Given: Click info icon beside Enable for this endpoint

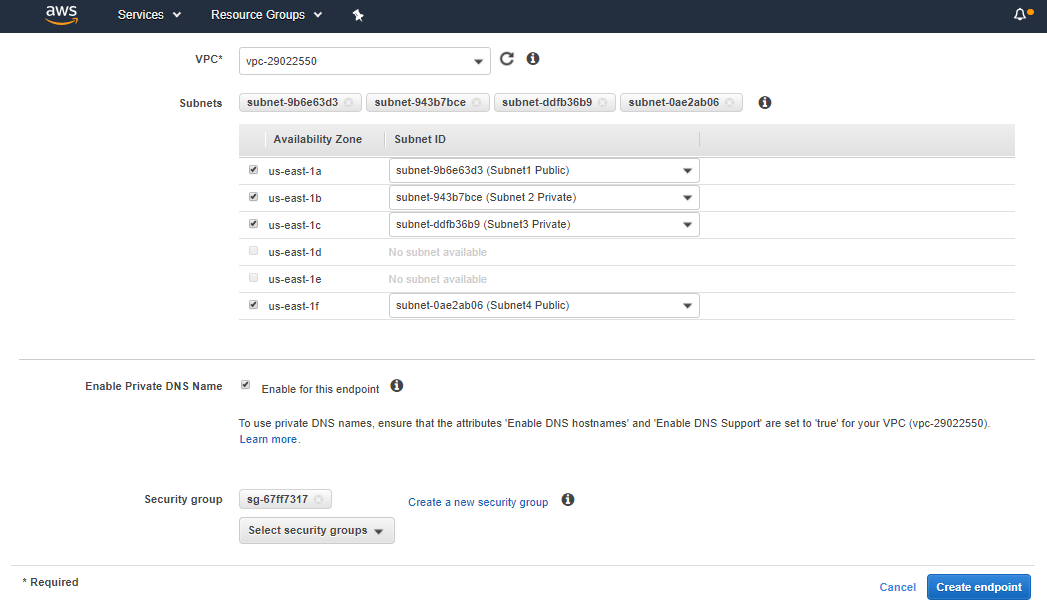Looking at the screenshot, I should (x=396, y=386).
